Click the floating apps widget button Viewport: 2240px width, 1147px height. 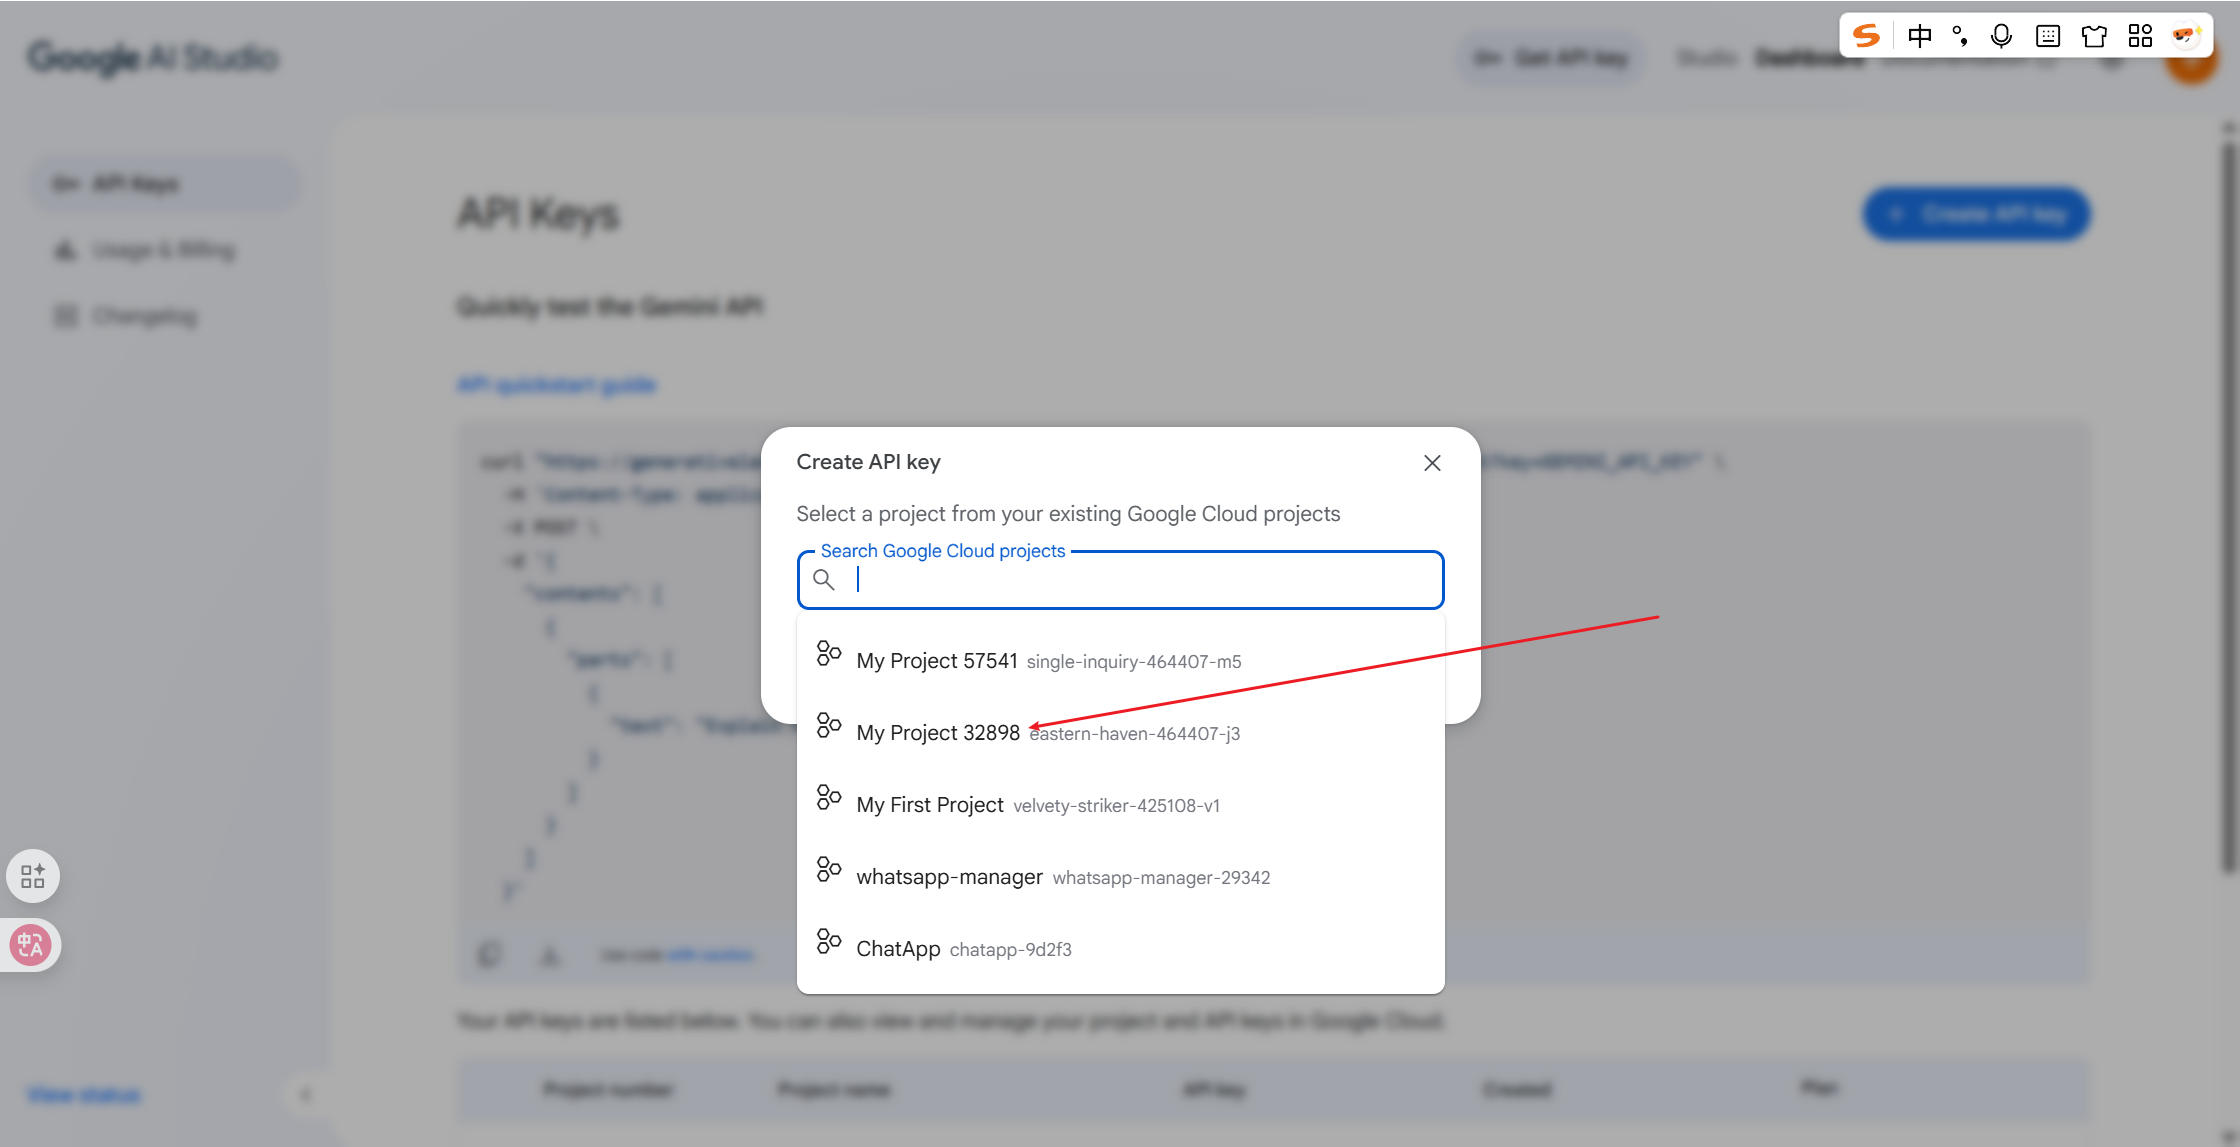click(x=33, y=876)
